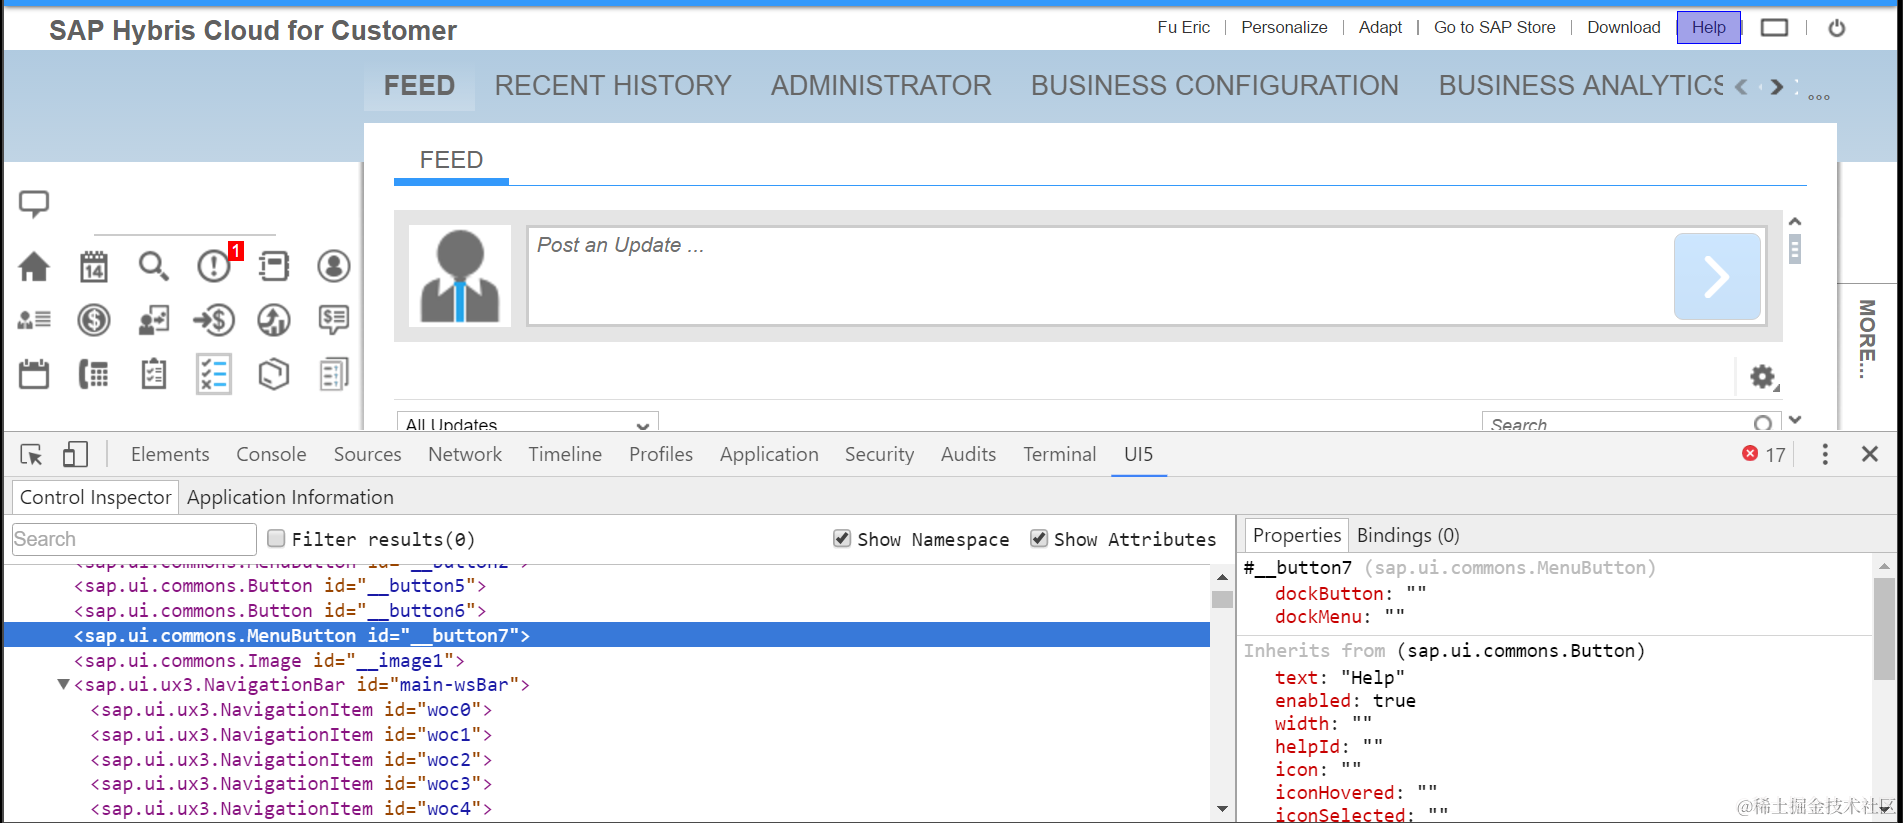Screen dimensions: 1903x823
Task: Click the Download link
Action: coord(1623,28)
